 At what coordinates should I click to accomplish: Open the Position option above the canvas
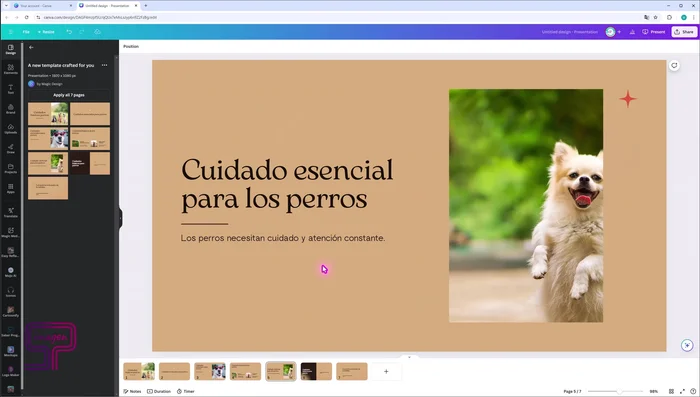coord(131,46)
